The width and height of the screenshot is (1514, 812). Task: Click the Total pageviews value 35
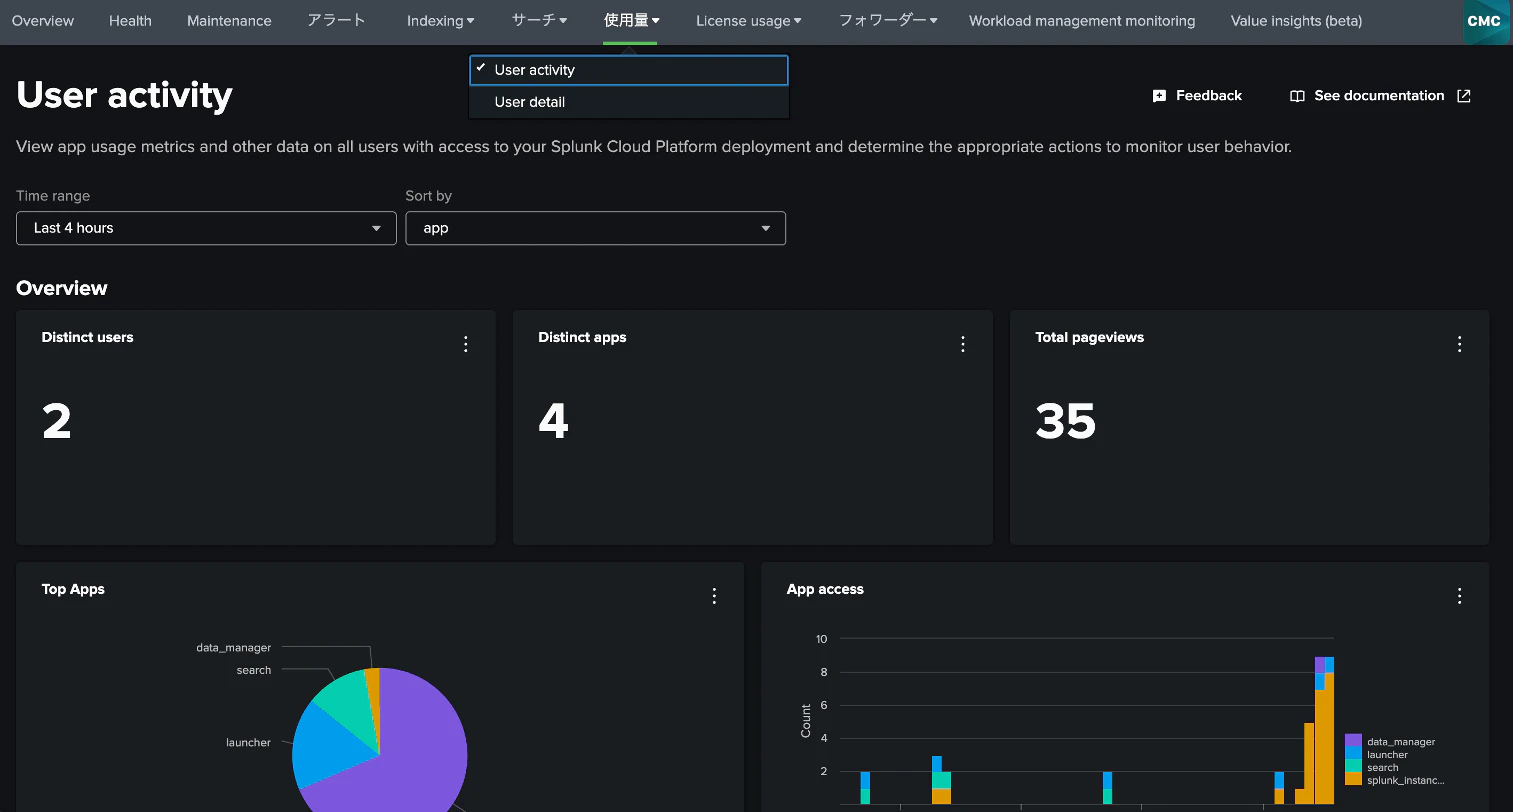tap(1066, 421)
